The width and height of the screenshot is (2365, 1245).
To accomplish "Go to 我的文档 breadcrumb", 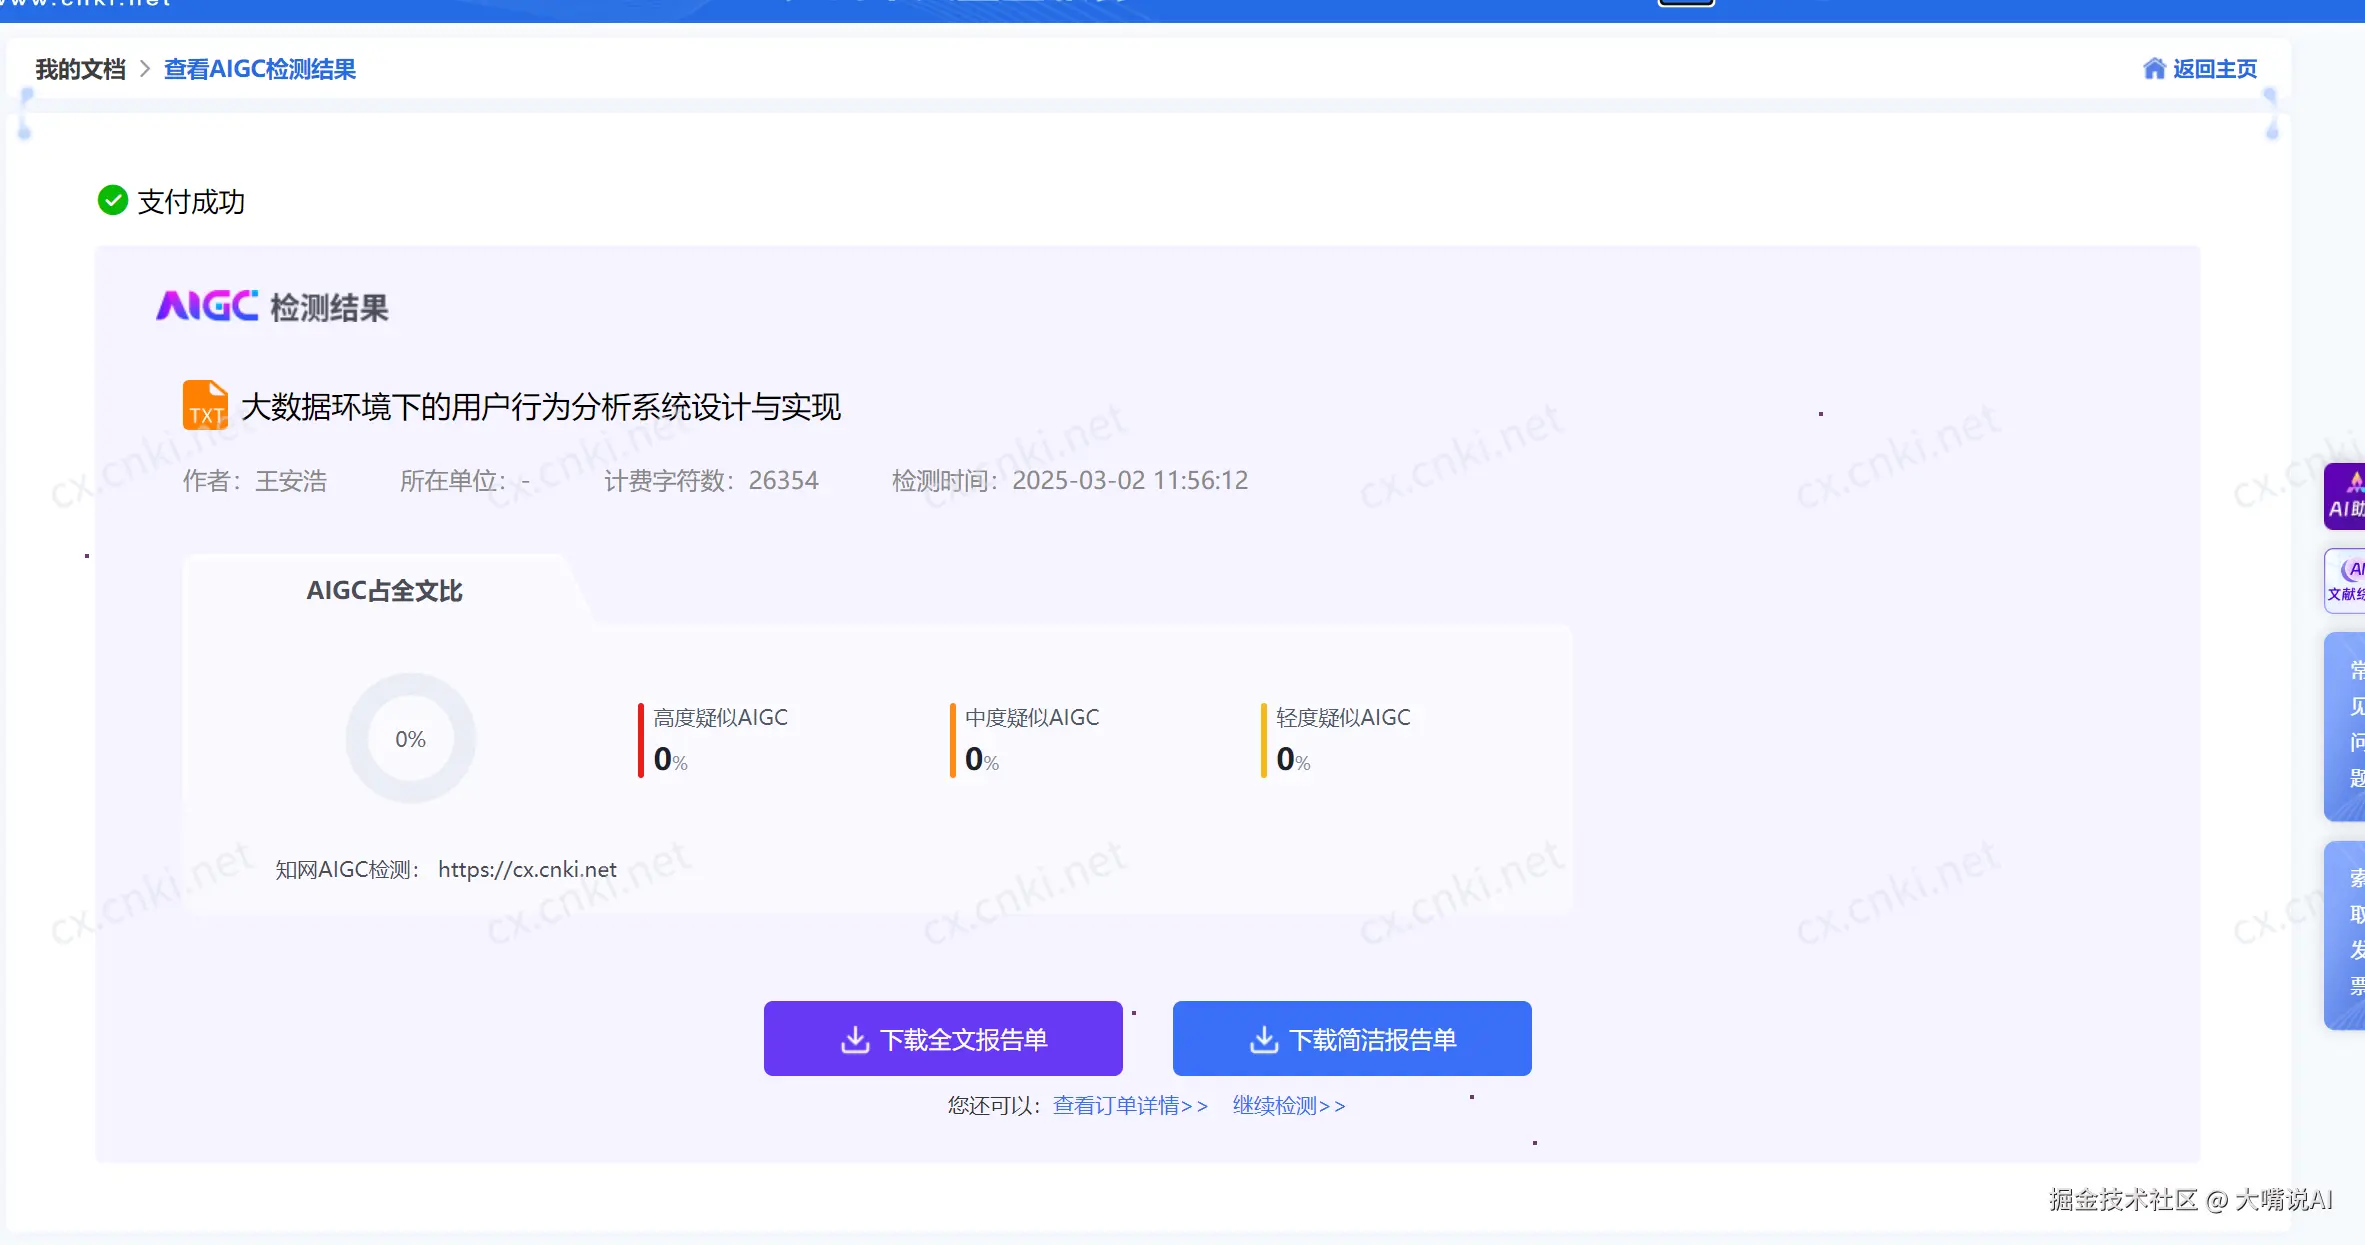I will click(80, 69).
